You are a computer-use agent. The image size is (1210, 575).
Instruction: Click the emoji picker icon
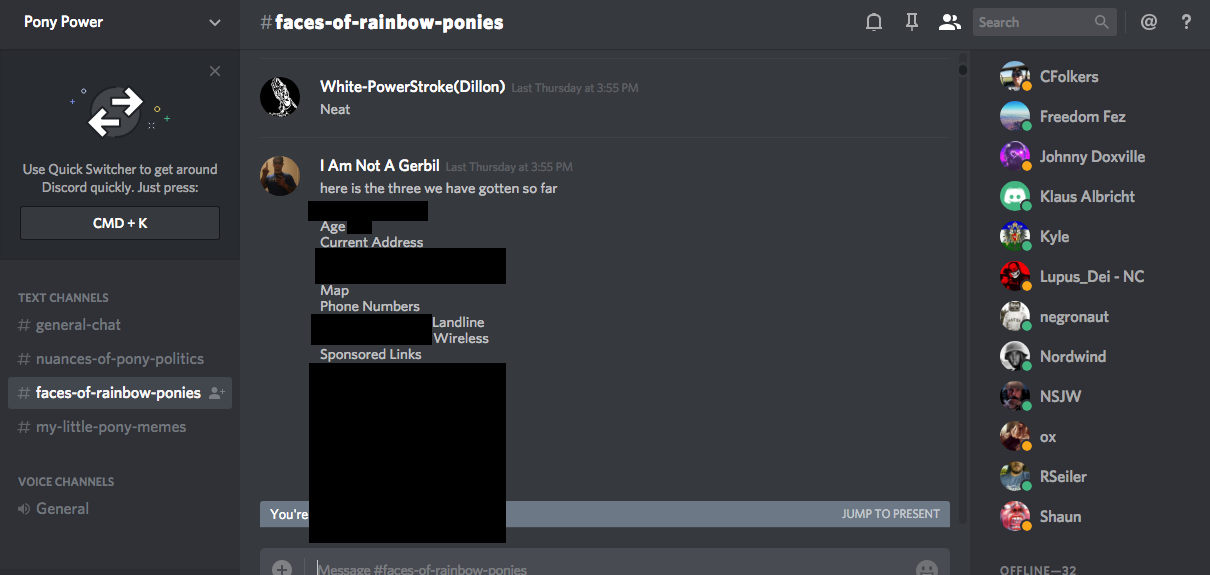(927, 568)
